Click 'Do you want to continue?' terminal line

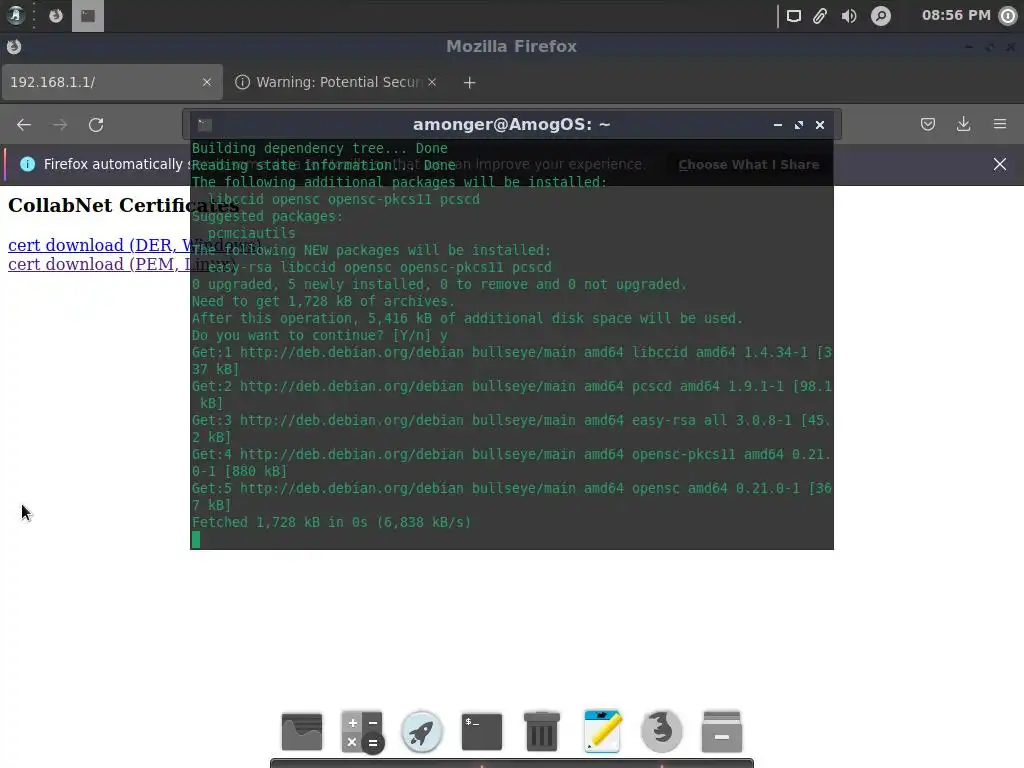pyautogui.click(x=319, y=336)
